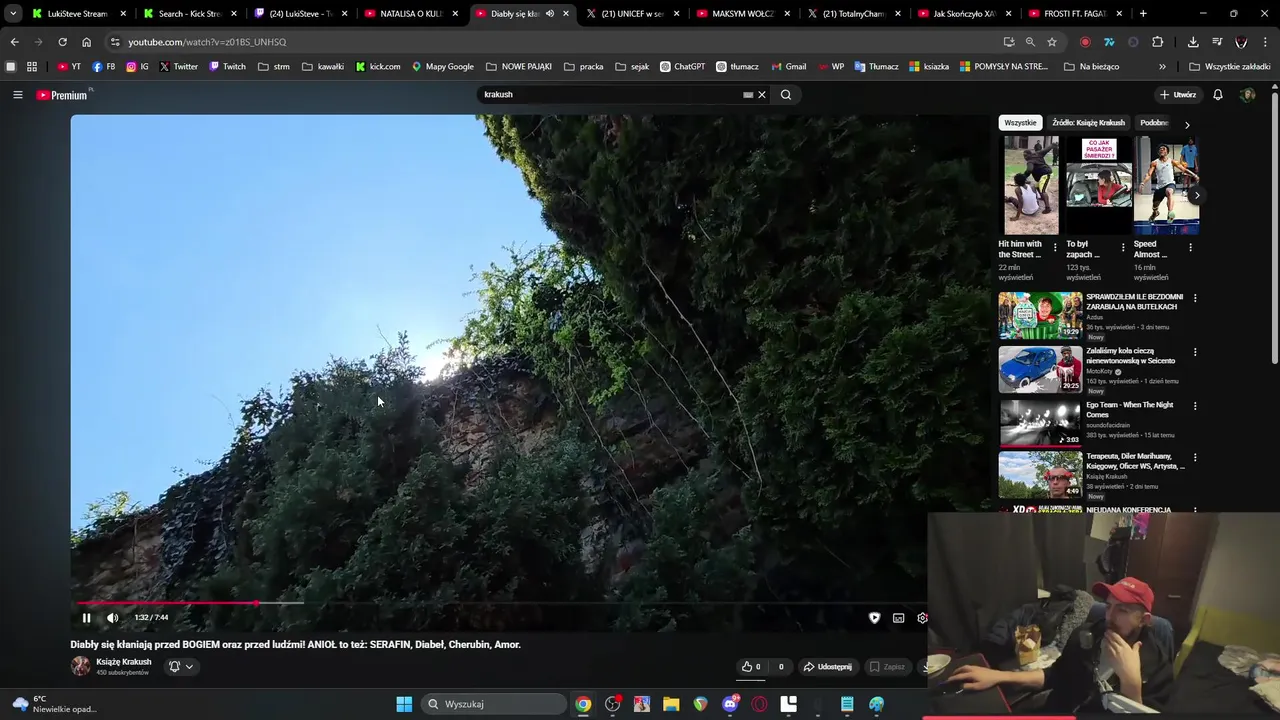Open the 'ChatGPT' bookmark
The width and height of the screenshot is (1280, 720).
click(x=681, y=67)
